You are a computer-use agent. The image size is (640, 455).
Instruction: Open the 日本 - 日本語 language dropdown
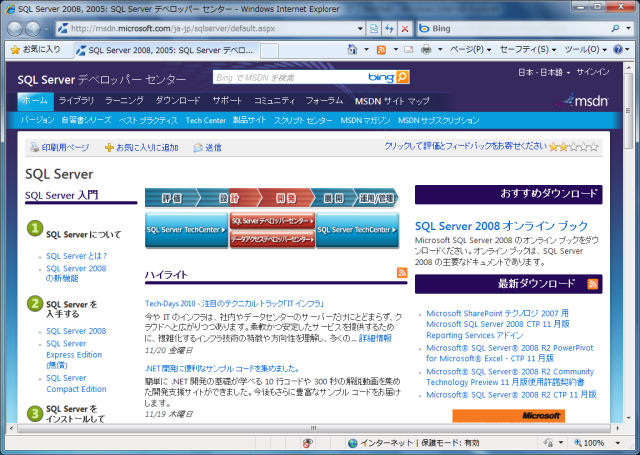click(x=544, y=72)
